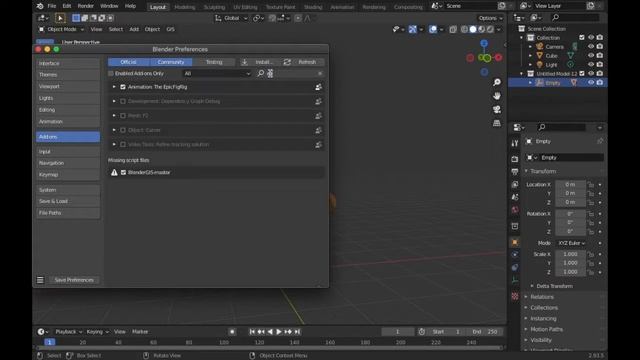This screenshot has width=640, height=360.
Task: Click the red X axis gizmo ball
Action: click(498, 58)
